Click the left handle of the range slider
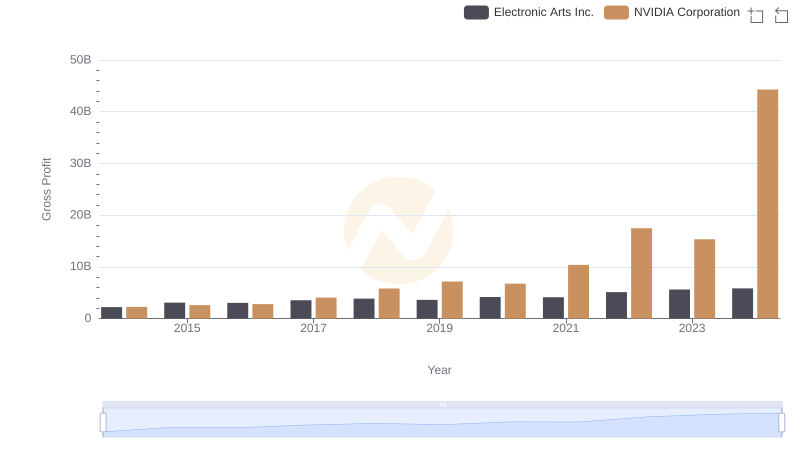Viewport: 800px width, 461px height. (x=103, y=423)
